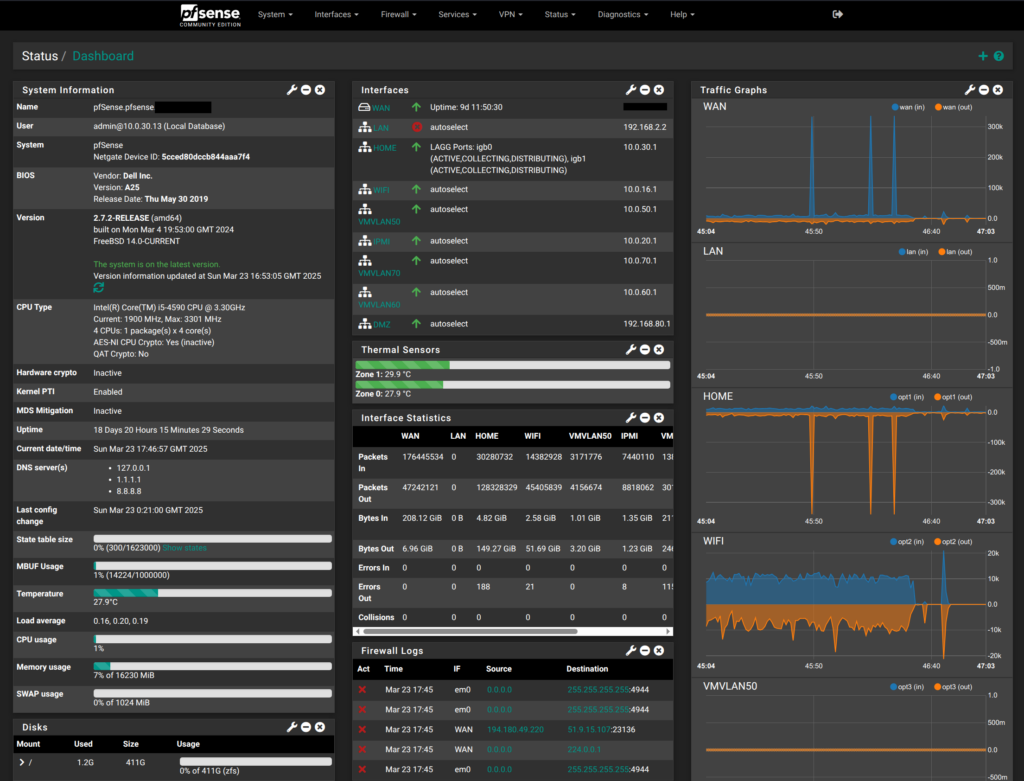Viewport: 1024px width, 781px height.
Task: Open System Information widget wrench settings
Action: (292, 90)
